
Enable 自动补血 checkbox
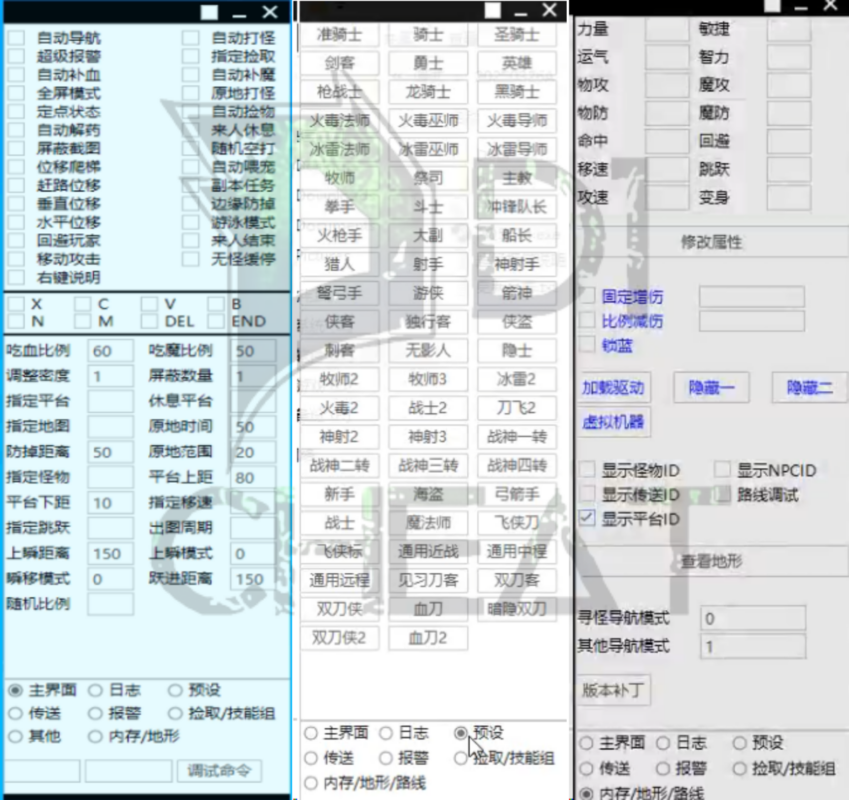16,75
